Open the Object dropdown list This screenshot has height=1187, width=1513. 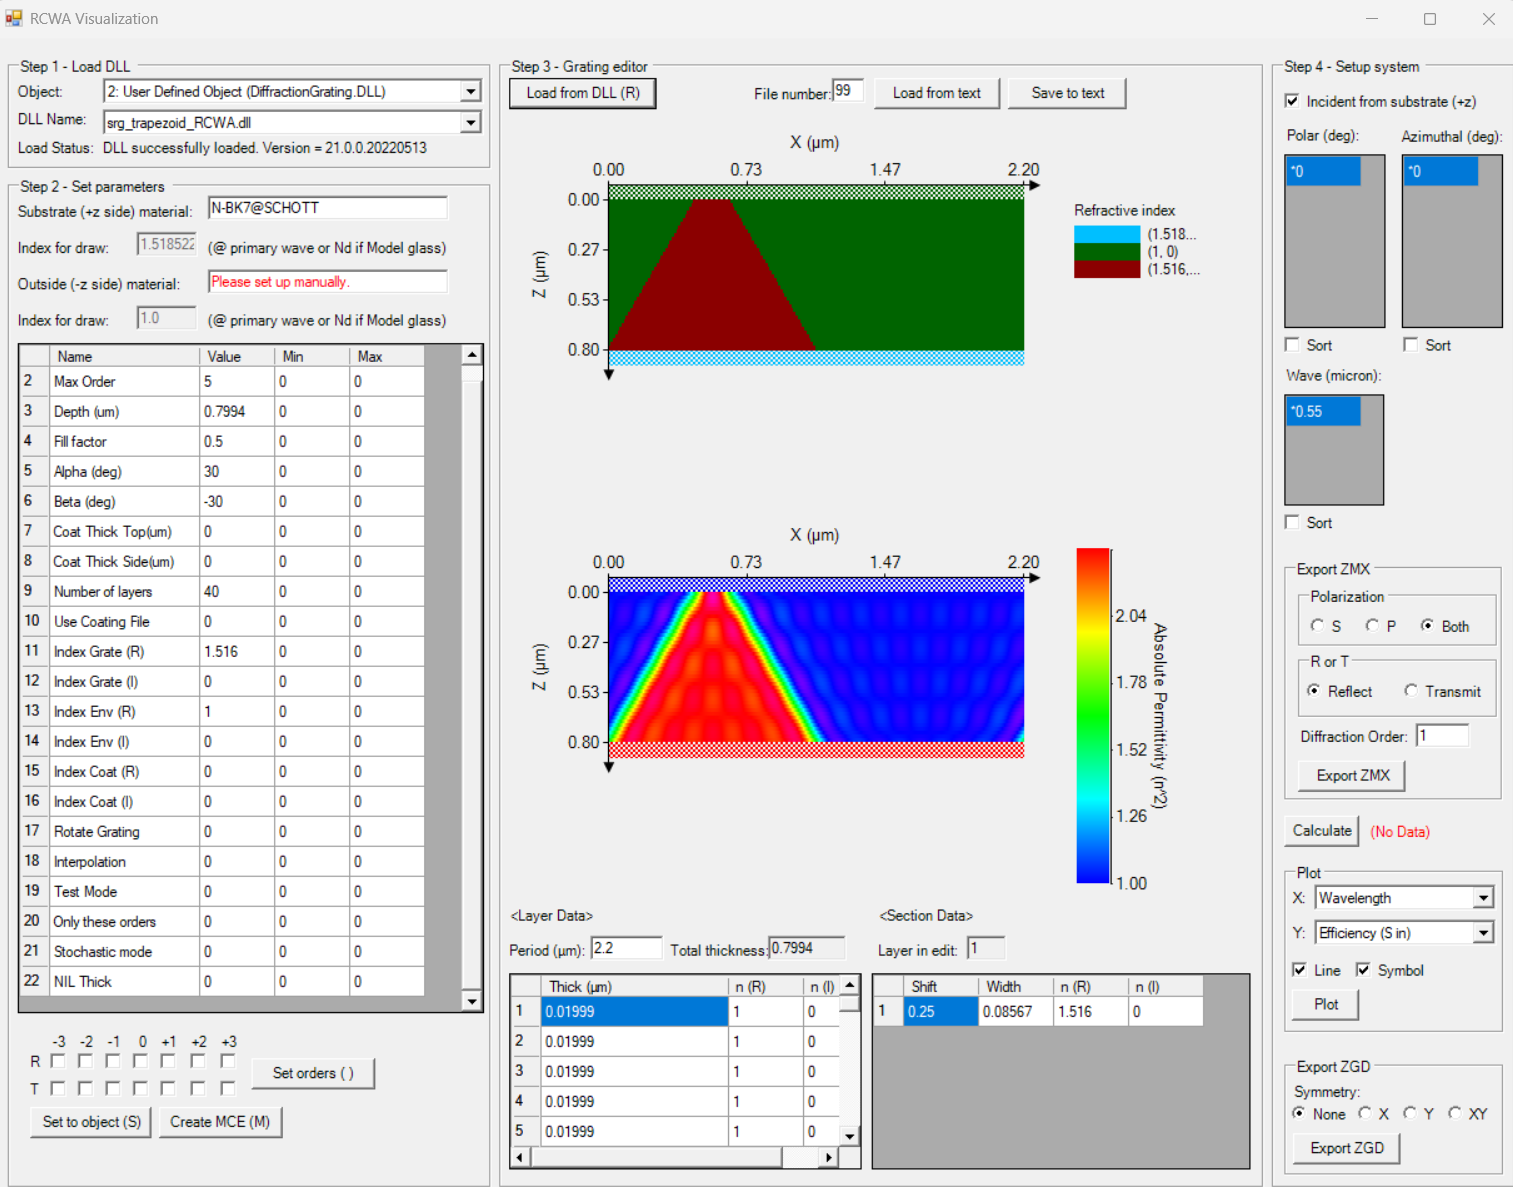[x=470, y=92]
